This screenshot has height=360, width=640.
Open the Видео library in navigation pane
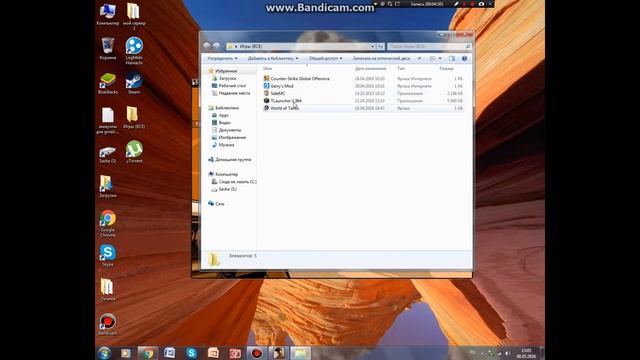click(221, 122)
